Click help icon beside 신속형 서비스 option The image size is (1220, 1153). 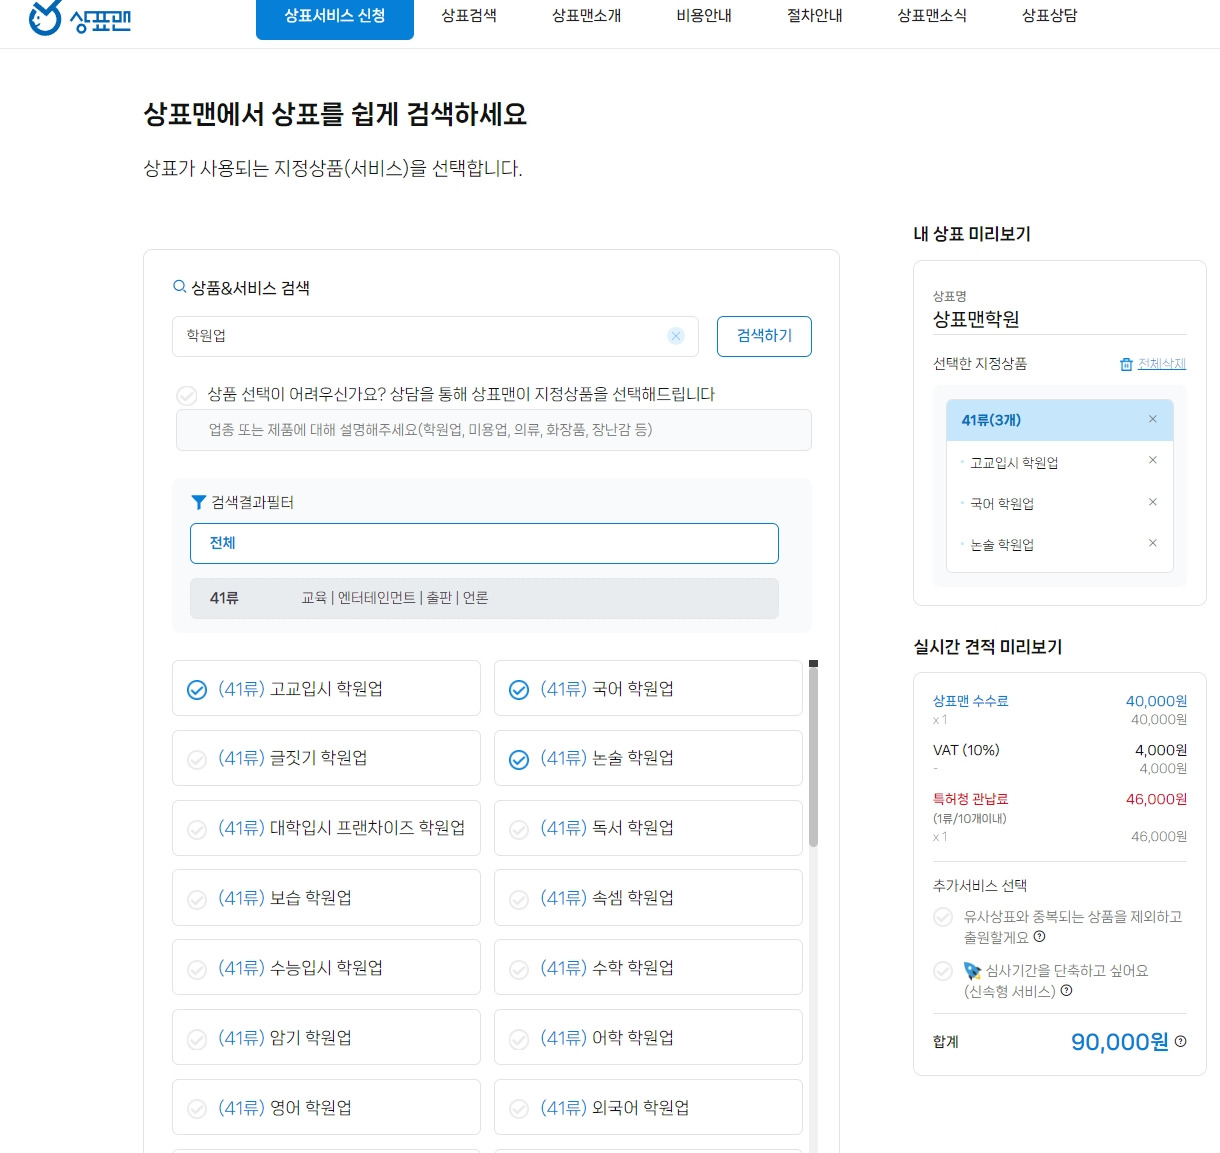coord(1066,991)
